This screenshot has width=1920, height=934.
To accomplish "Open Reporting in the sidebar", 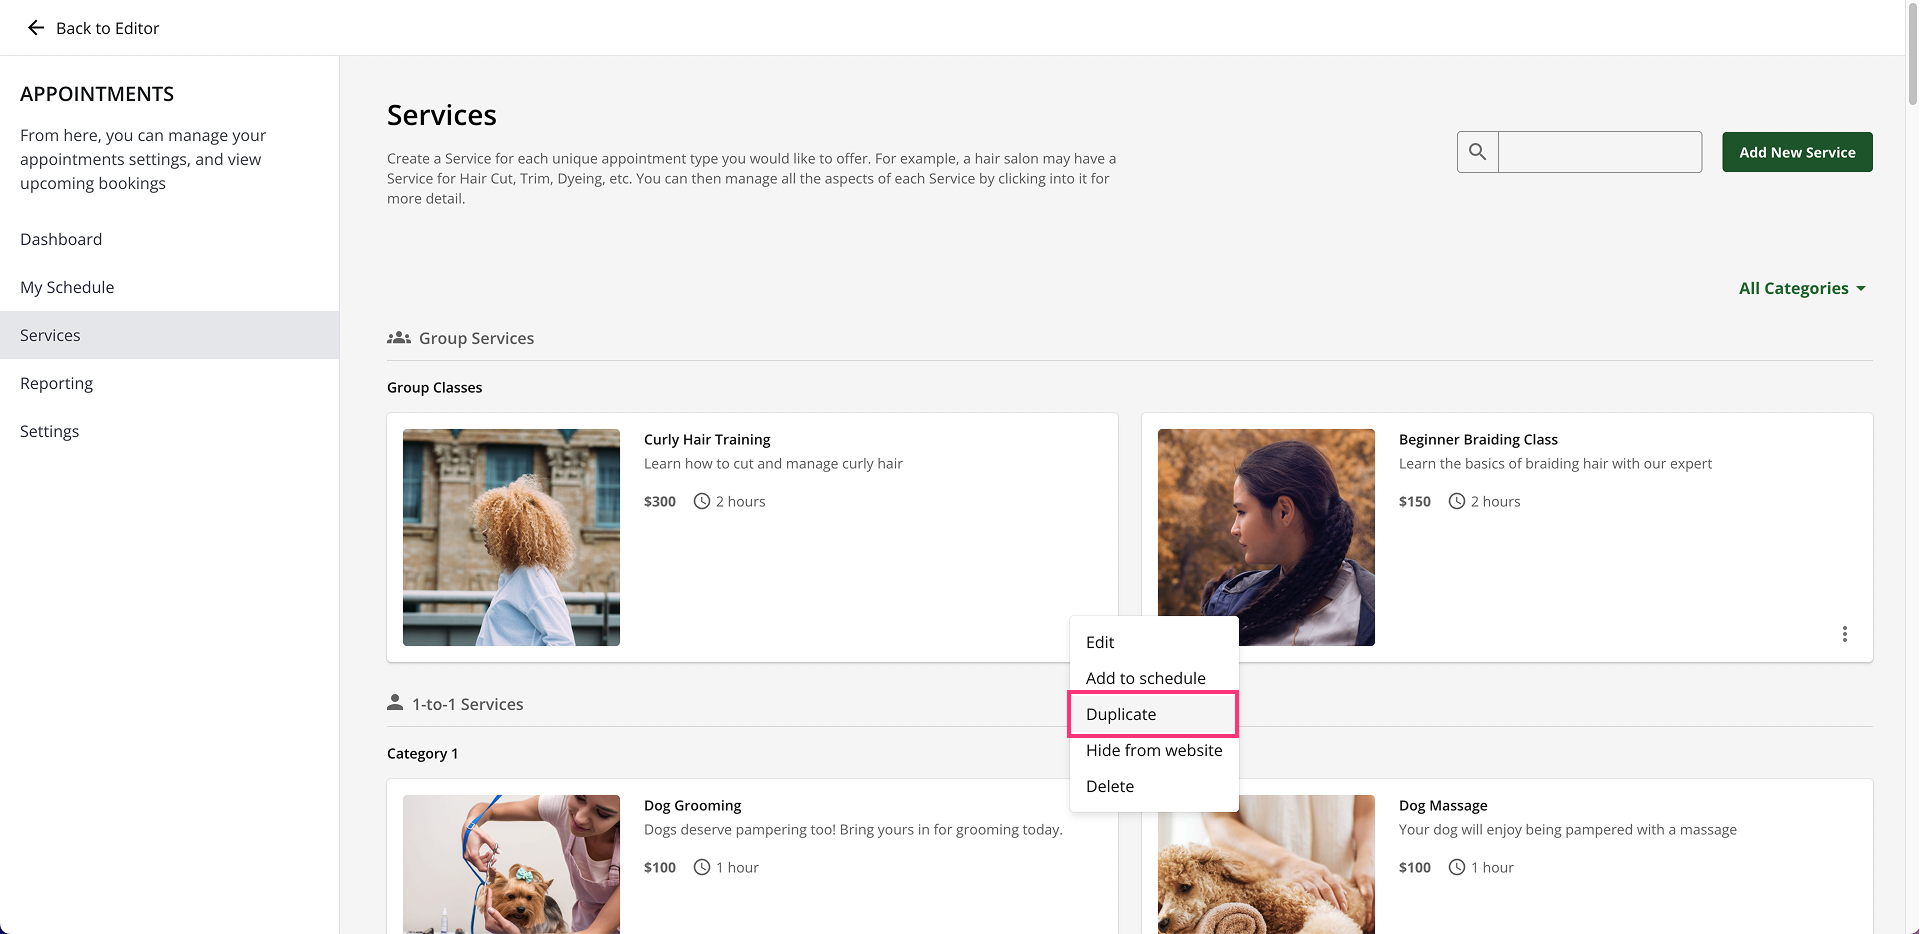I will click(x=170, y=383).
